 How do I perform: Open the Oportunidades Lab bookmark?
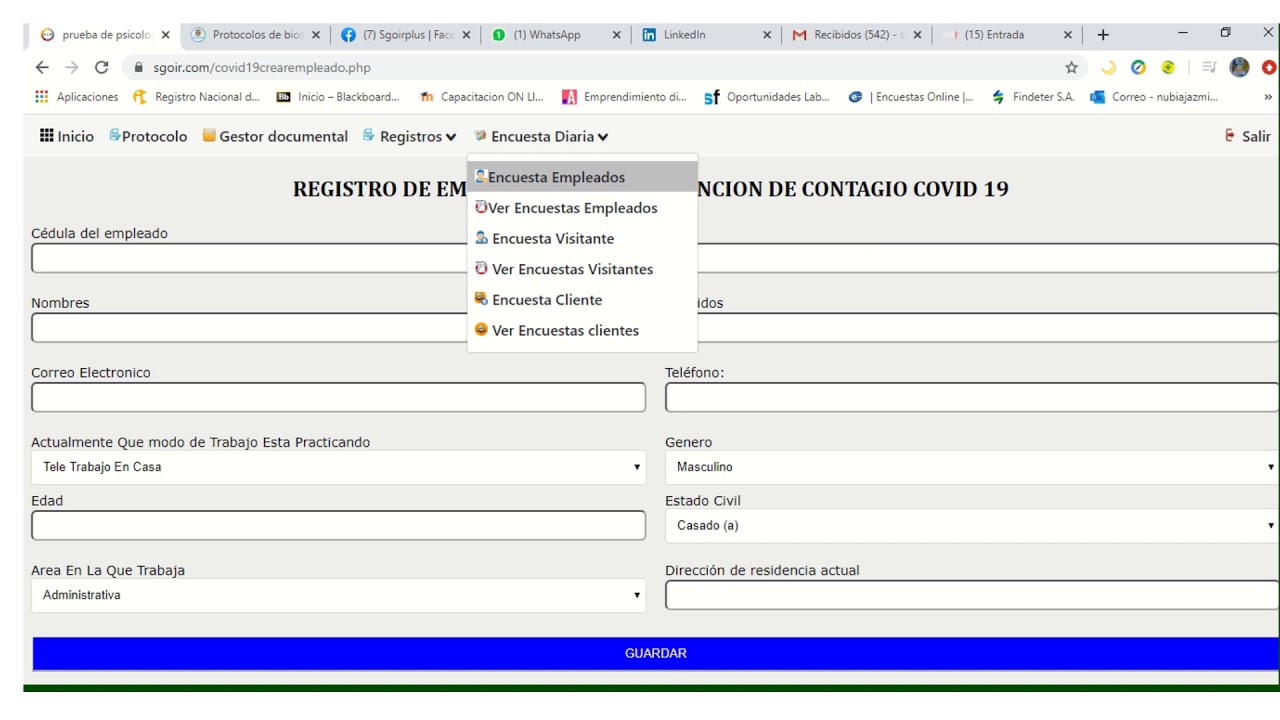point(768,97)
